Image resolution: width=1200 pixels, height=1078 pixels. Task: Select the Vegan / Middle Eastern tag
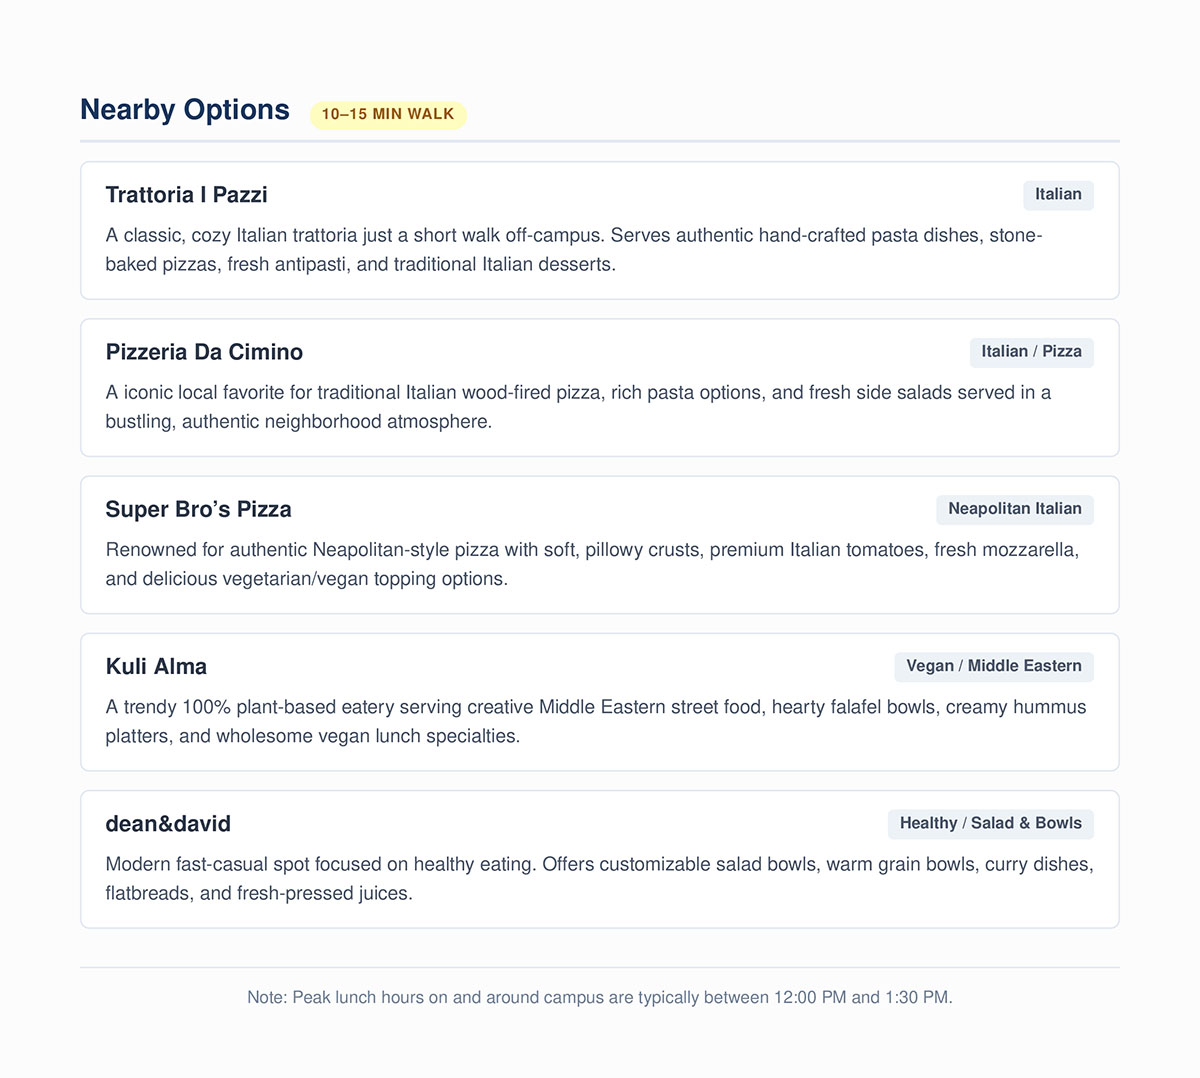[x=994, y=666]
